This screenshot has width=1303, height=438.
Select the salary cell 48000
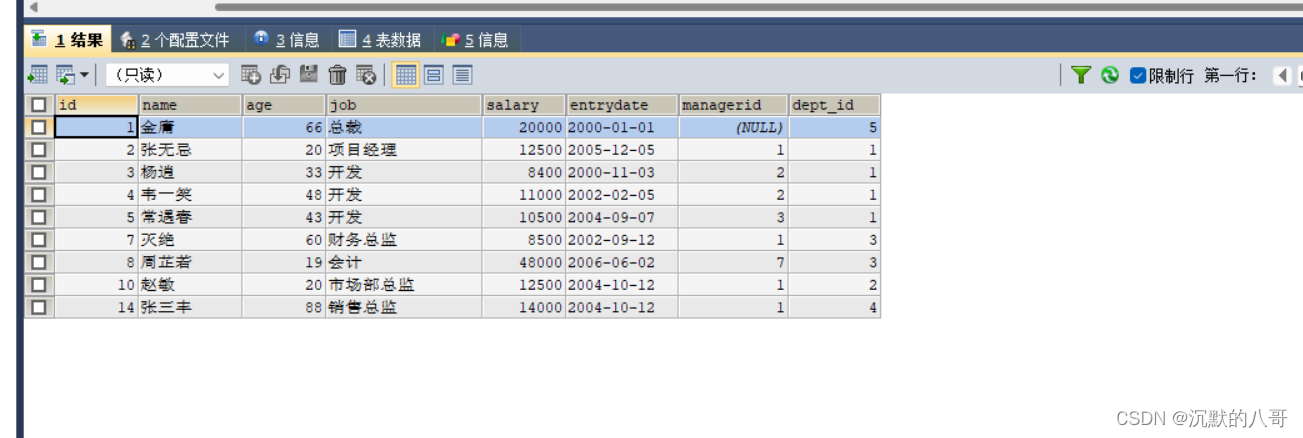click(523, 262)
